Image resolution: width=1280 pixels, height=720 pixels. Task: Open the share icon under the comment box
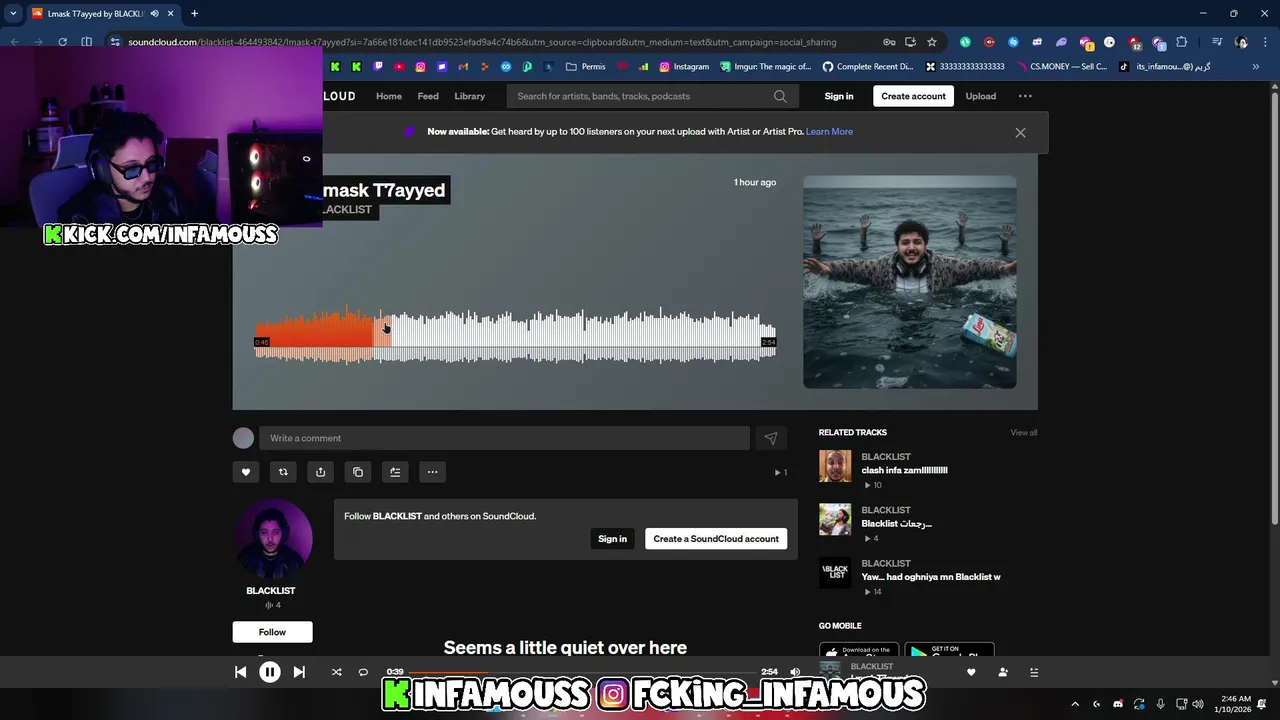tap(320, 472)
